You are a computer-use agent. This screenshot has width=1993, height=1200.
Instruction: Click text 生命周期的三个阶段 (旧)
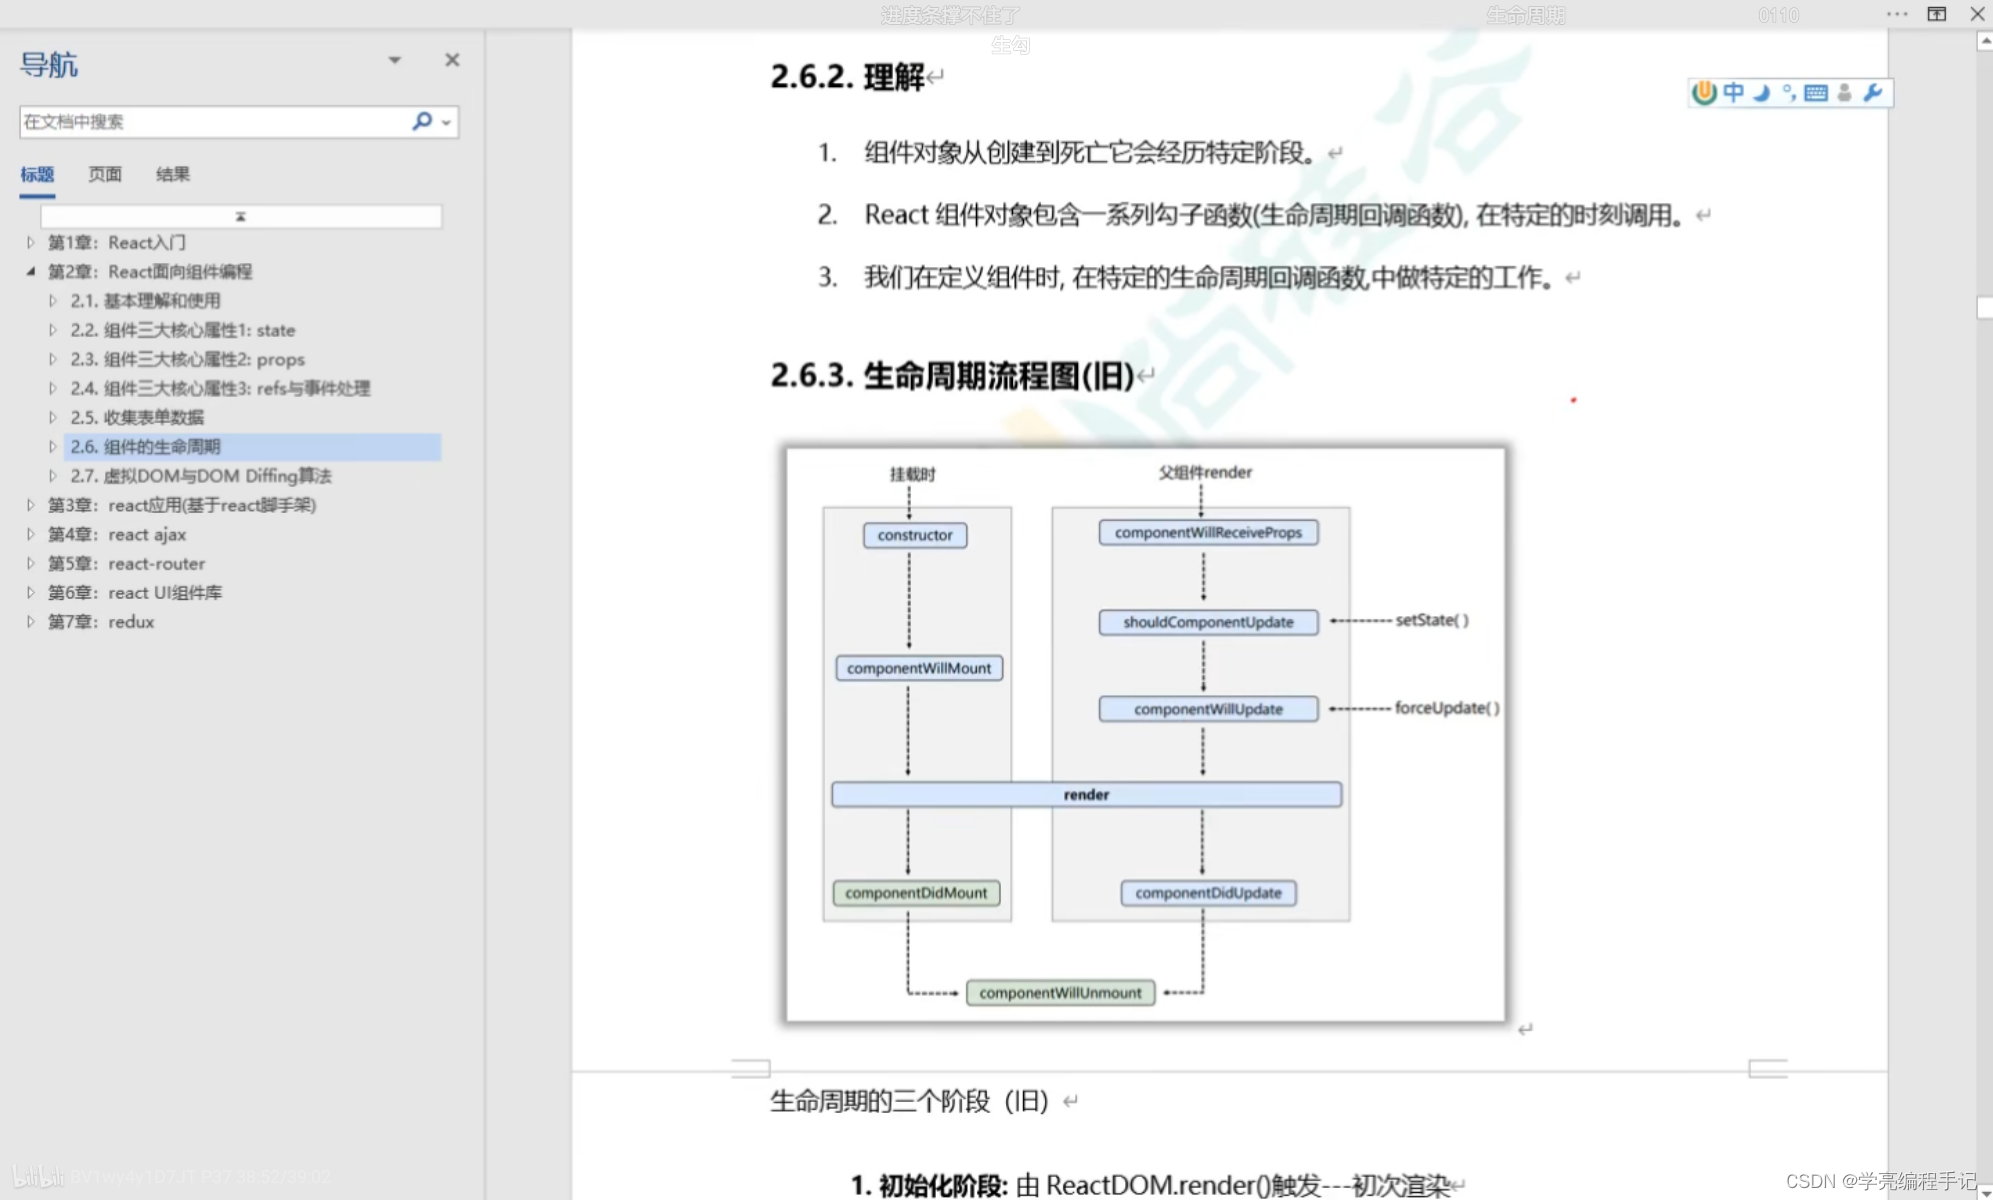pos(909,1101)
